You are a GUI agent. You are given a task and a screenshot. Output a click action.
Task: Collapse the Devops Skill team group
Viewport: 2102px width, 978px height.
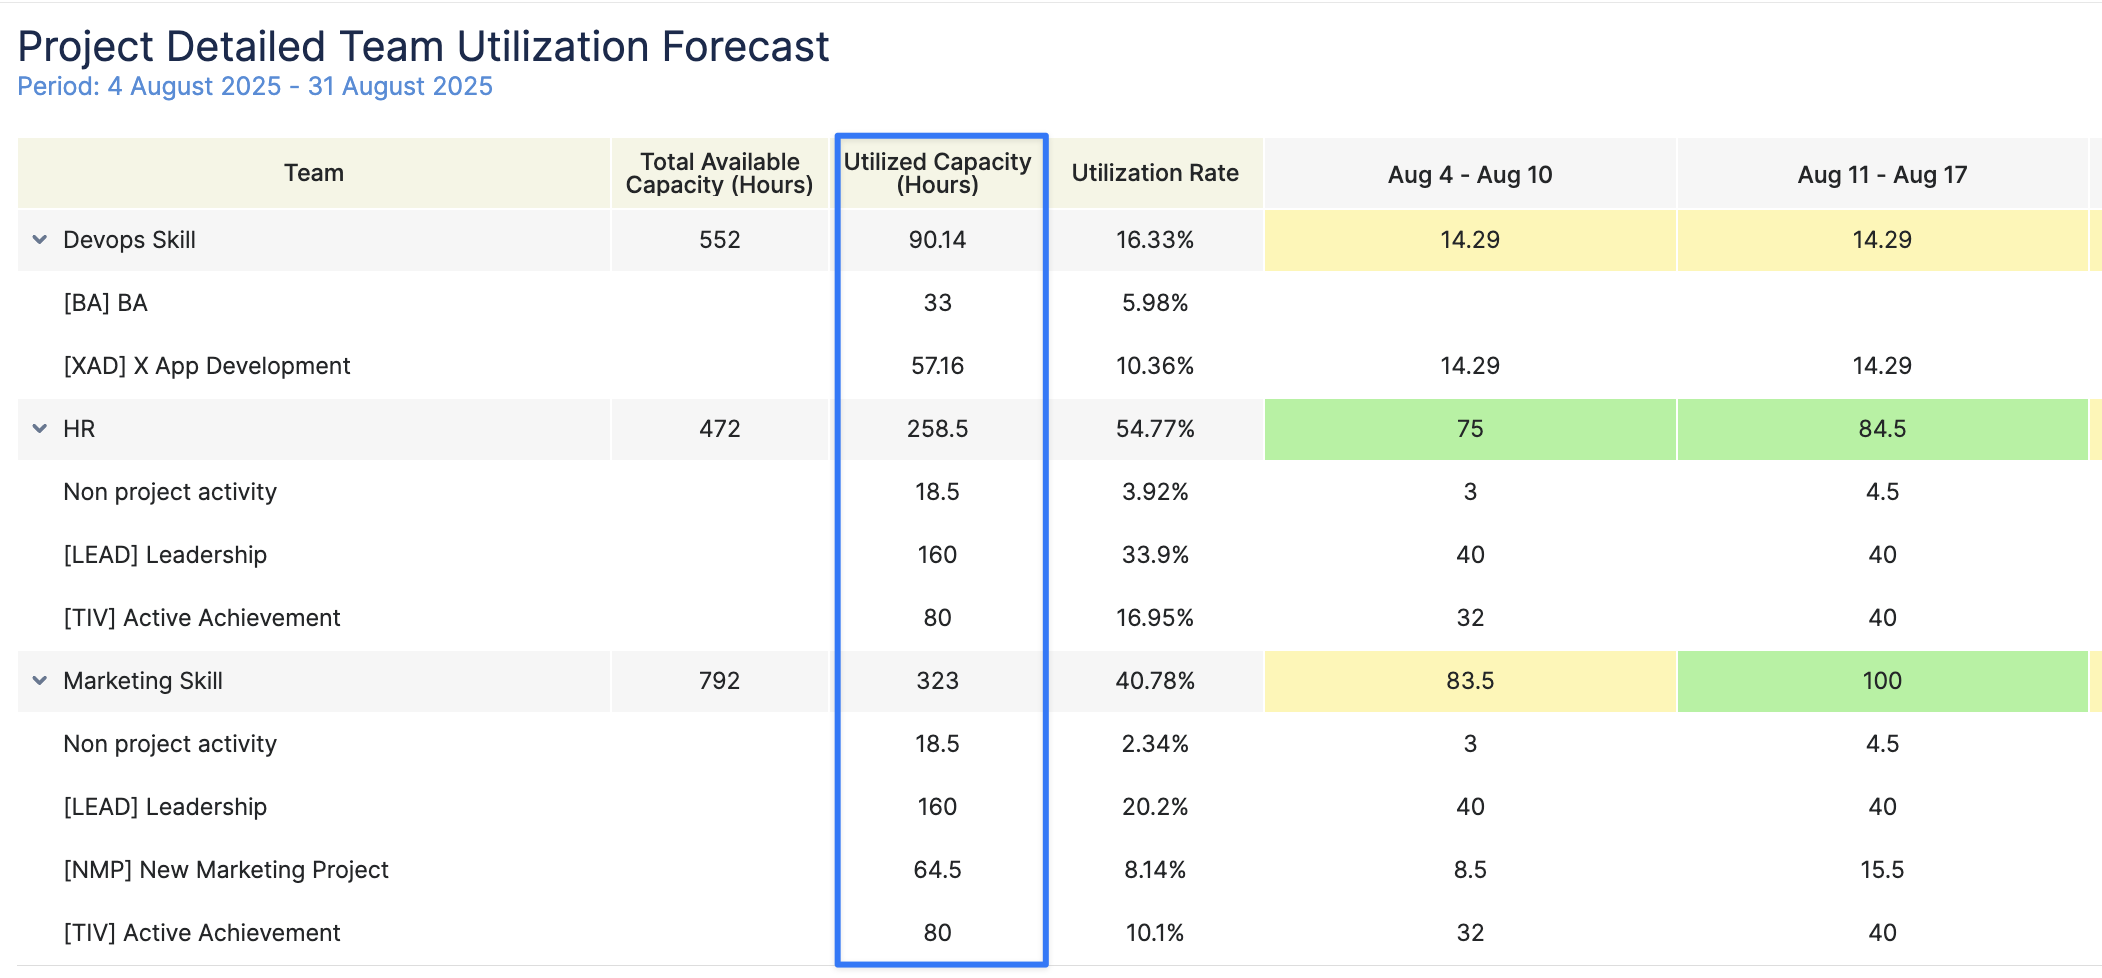tap(40, 240)
